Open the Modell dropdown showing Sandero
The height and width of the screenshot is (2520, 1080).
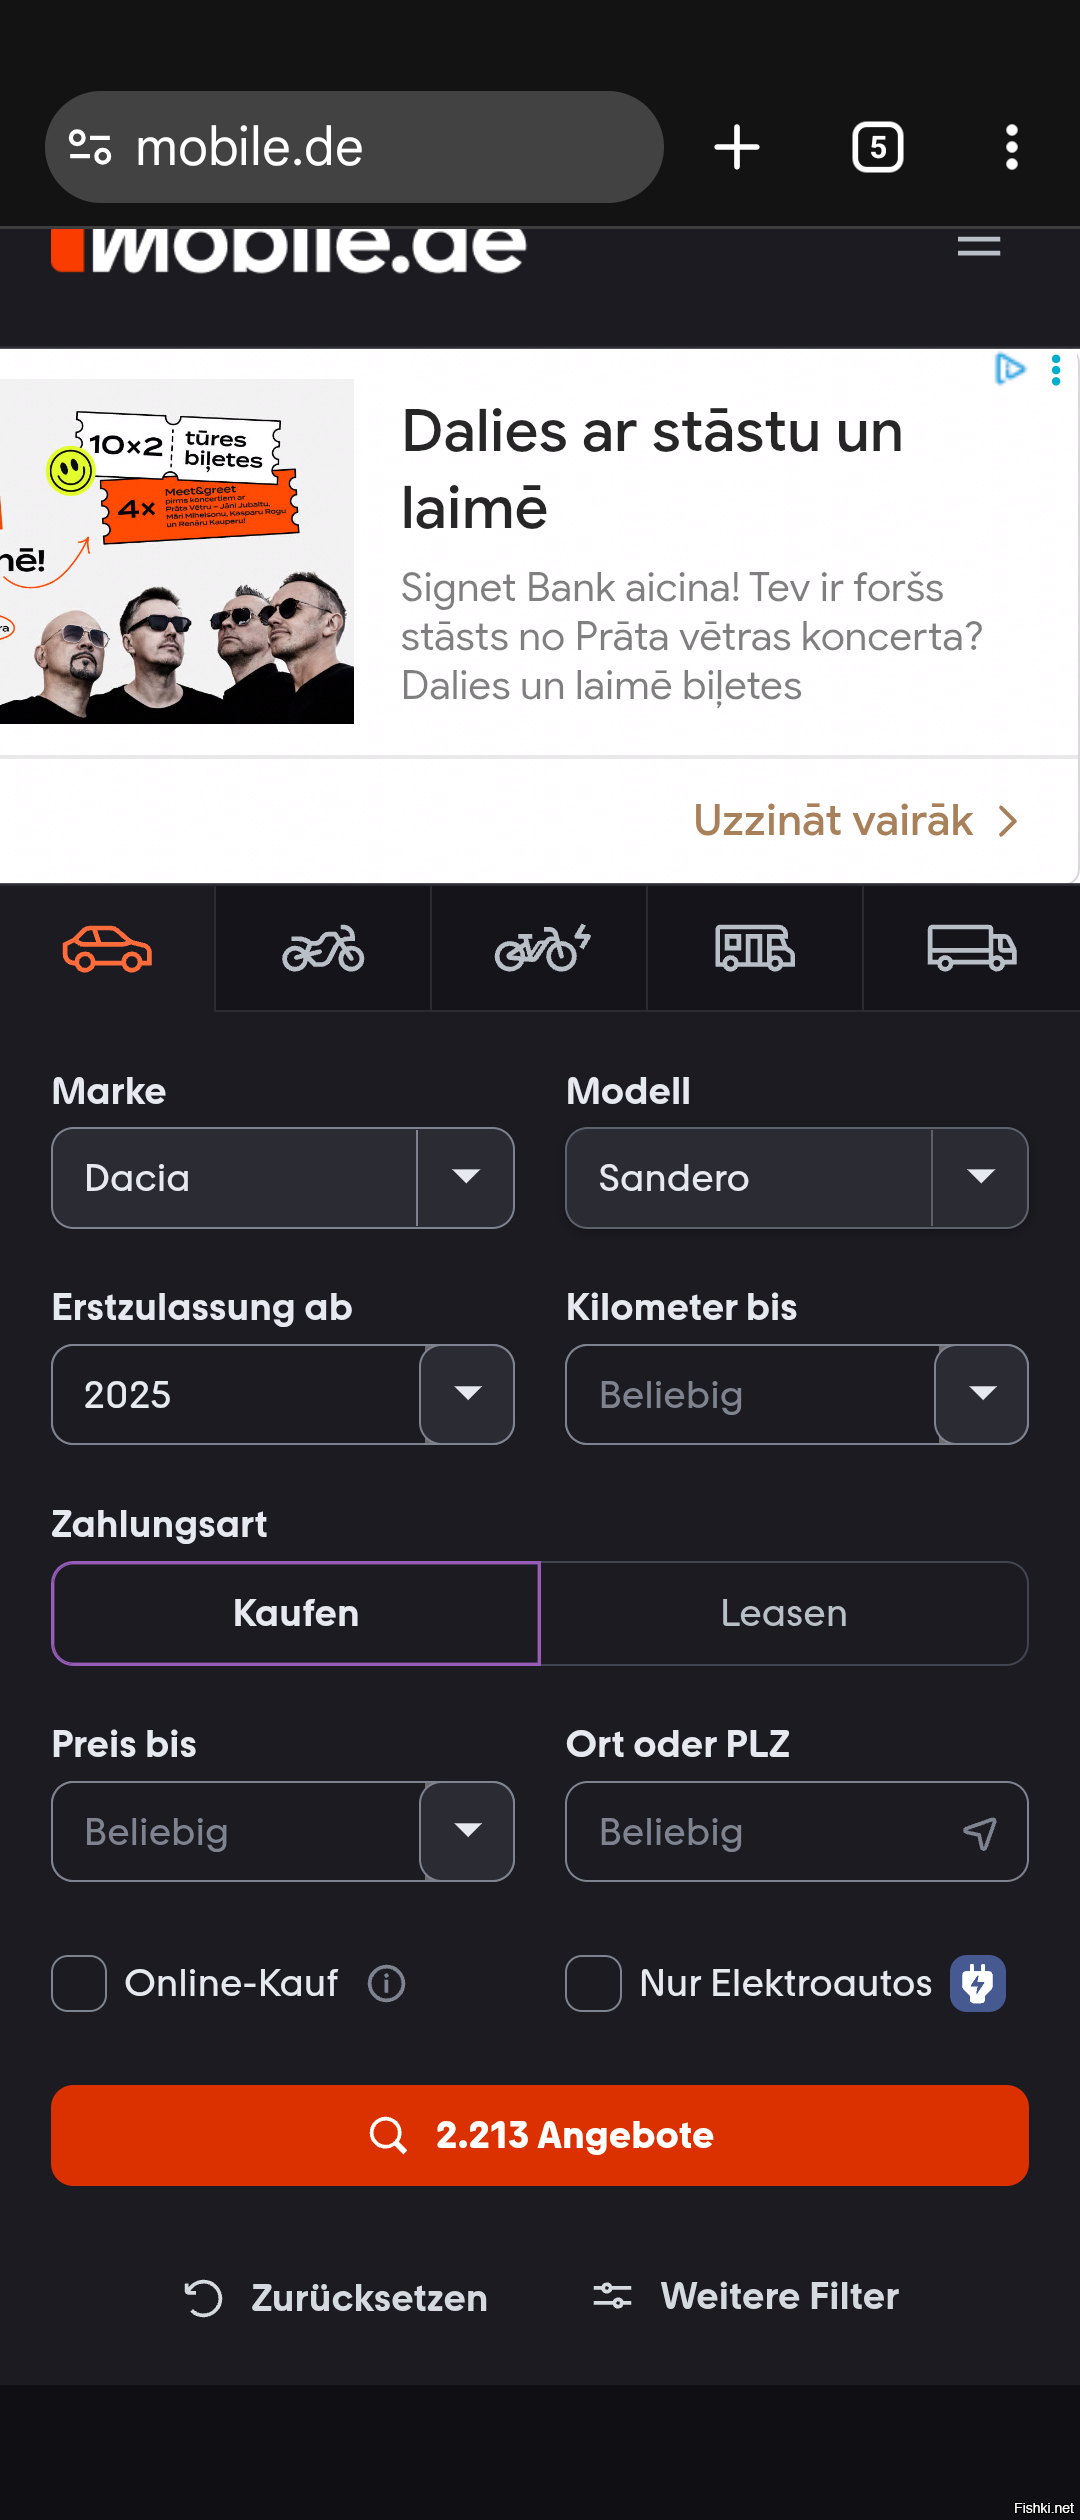pyautogui.click(x=797, y=1178)
